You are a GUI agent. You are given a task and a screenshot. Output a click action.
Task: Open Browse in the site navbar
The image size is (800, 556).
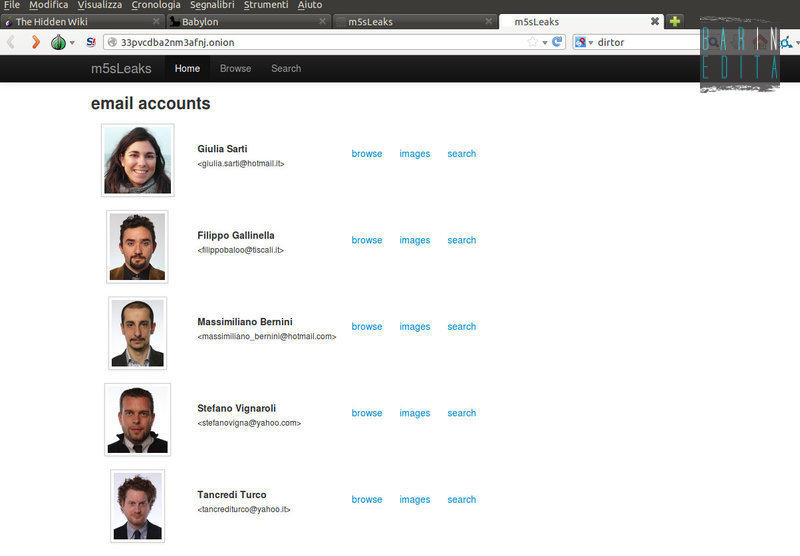235,68
